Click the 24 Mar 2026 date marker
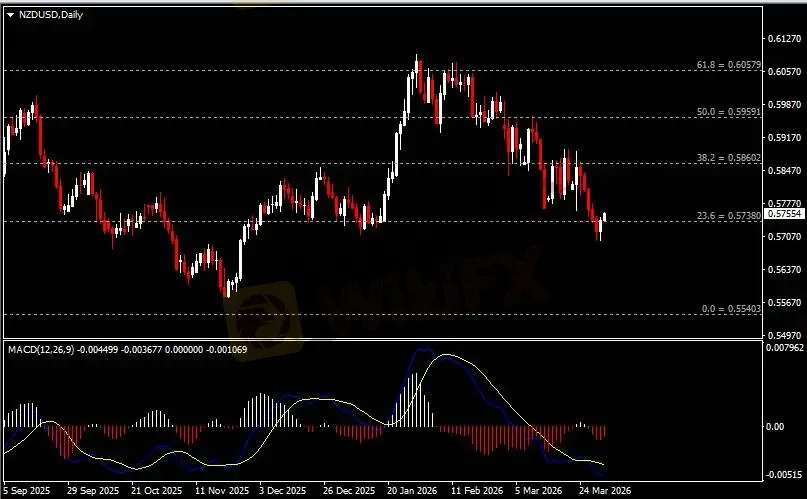This screenshot has height=499, width=807. pyautogui.click(x=604, y=491)
